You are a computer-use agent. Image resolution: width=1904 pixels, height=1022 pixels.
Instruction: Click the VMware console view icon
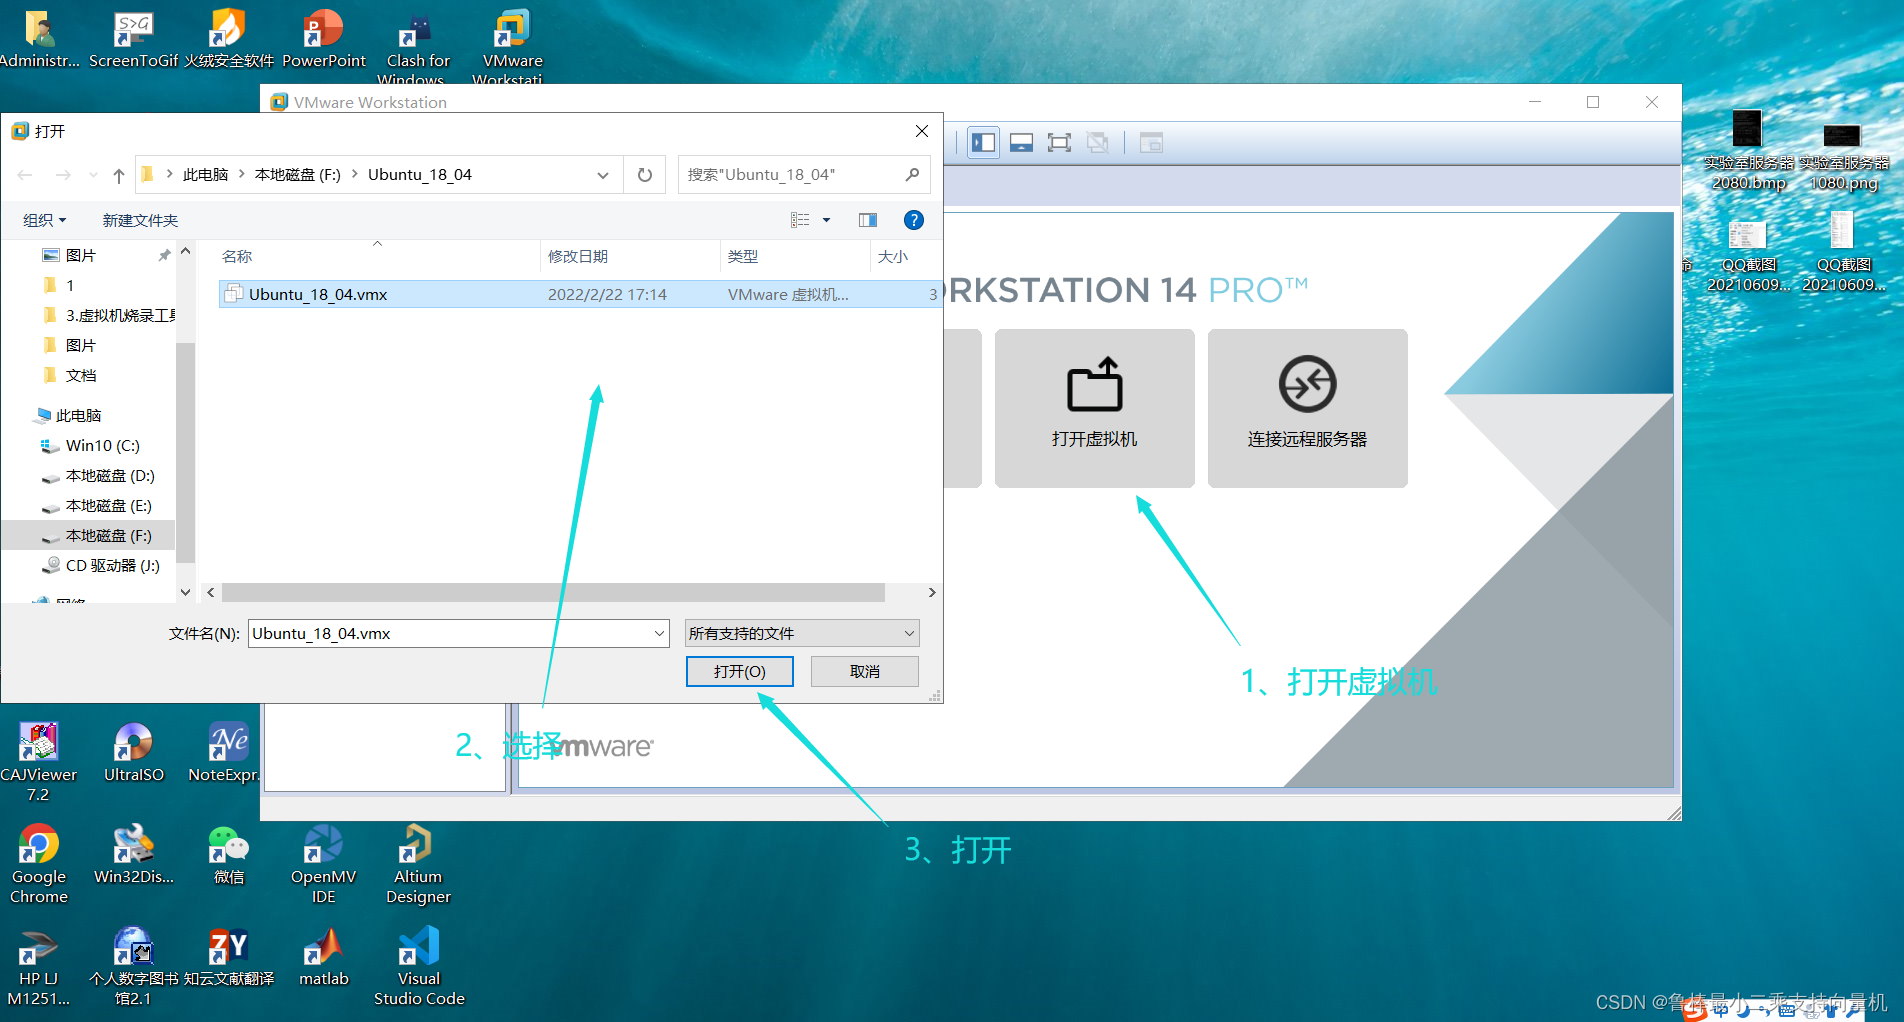(x=1151, y=143)
